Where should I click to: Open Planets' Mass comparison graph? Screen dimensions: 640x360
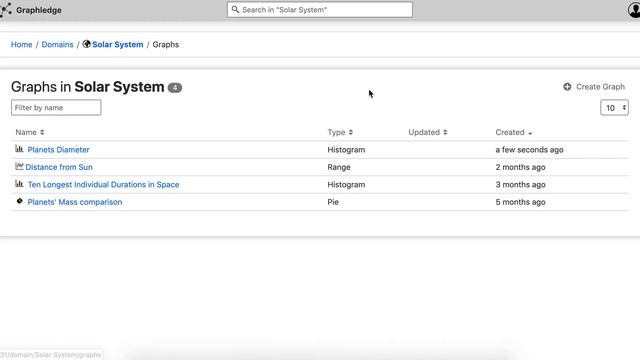pyautogui.click(x=75, y=202)
